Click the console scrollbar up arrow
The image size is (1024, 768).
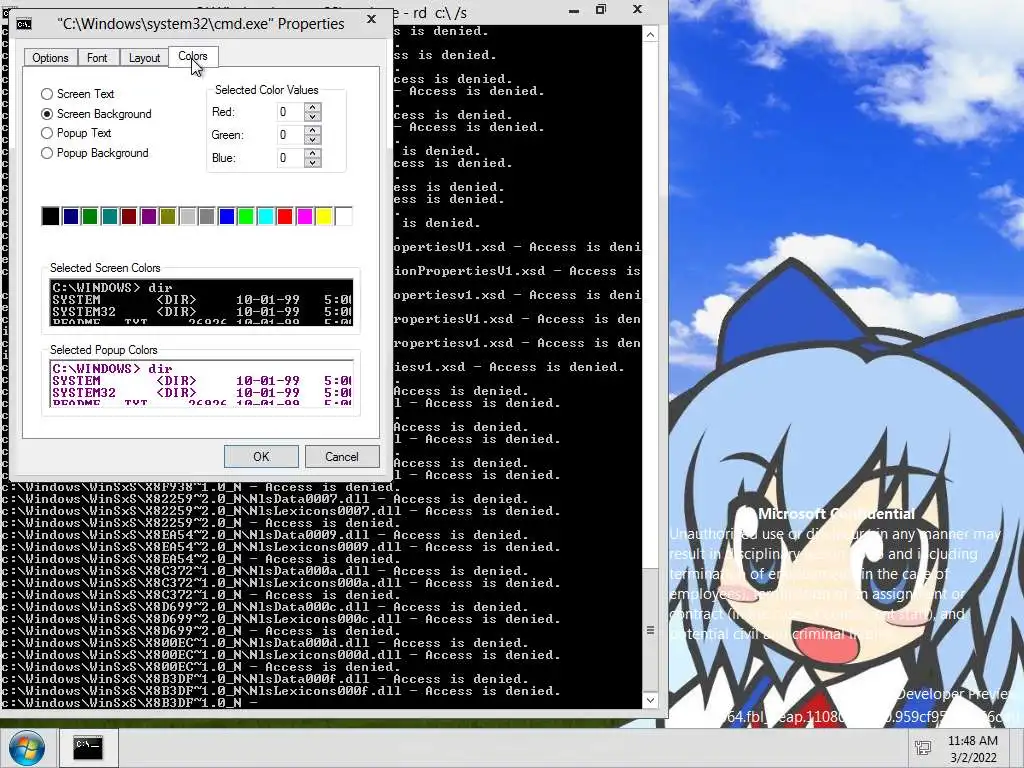pyautogui.click(x=650, y=35)
